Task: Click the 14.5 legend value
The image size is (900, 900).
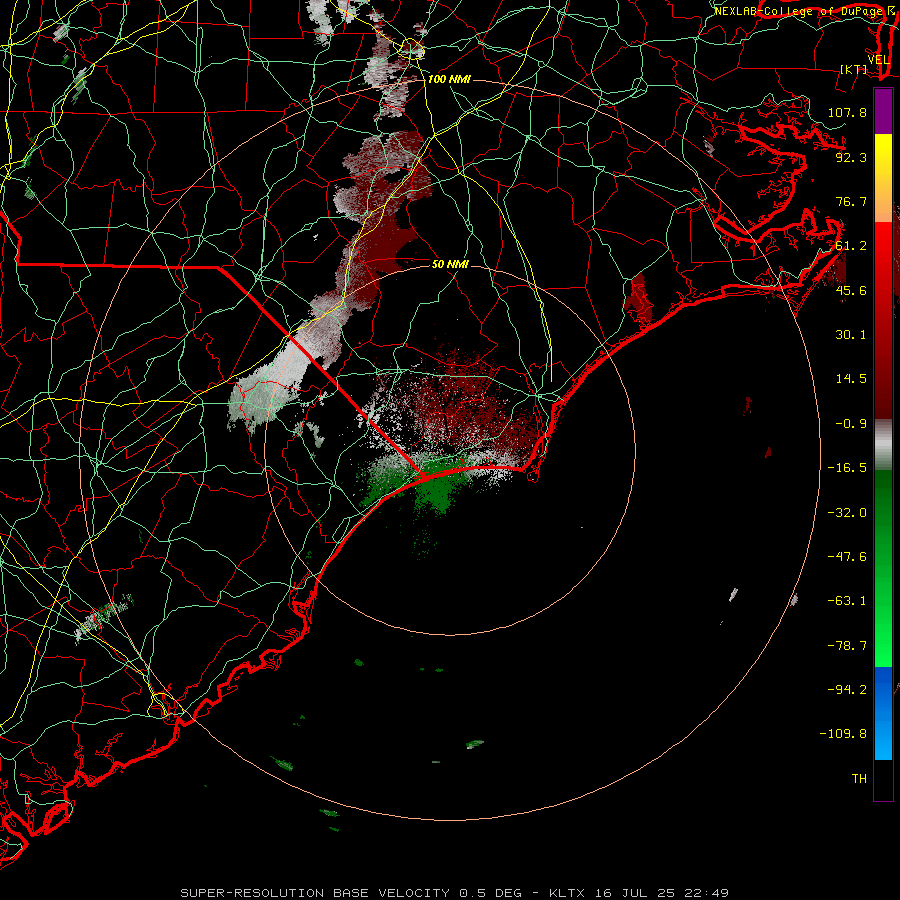Action: (x=851, y=379)
